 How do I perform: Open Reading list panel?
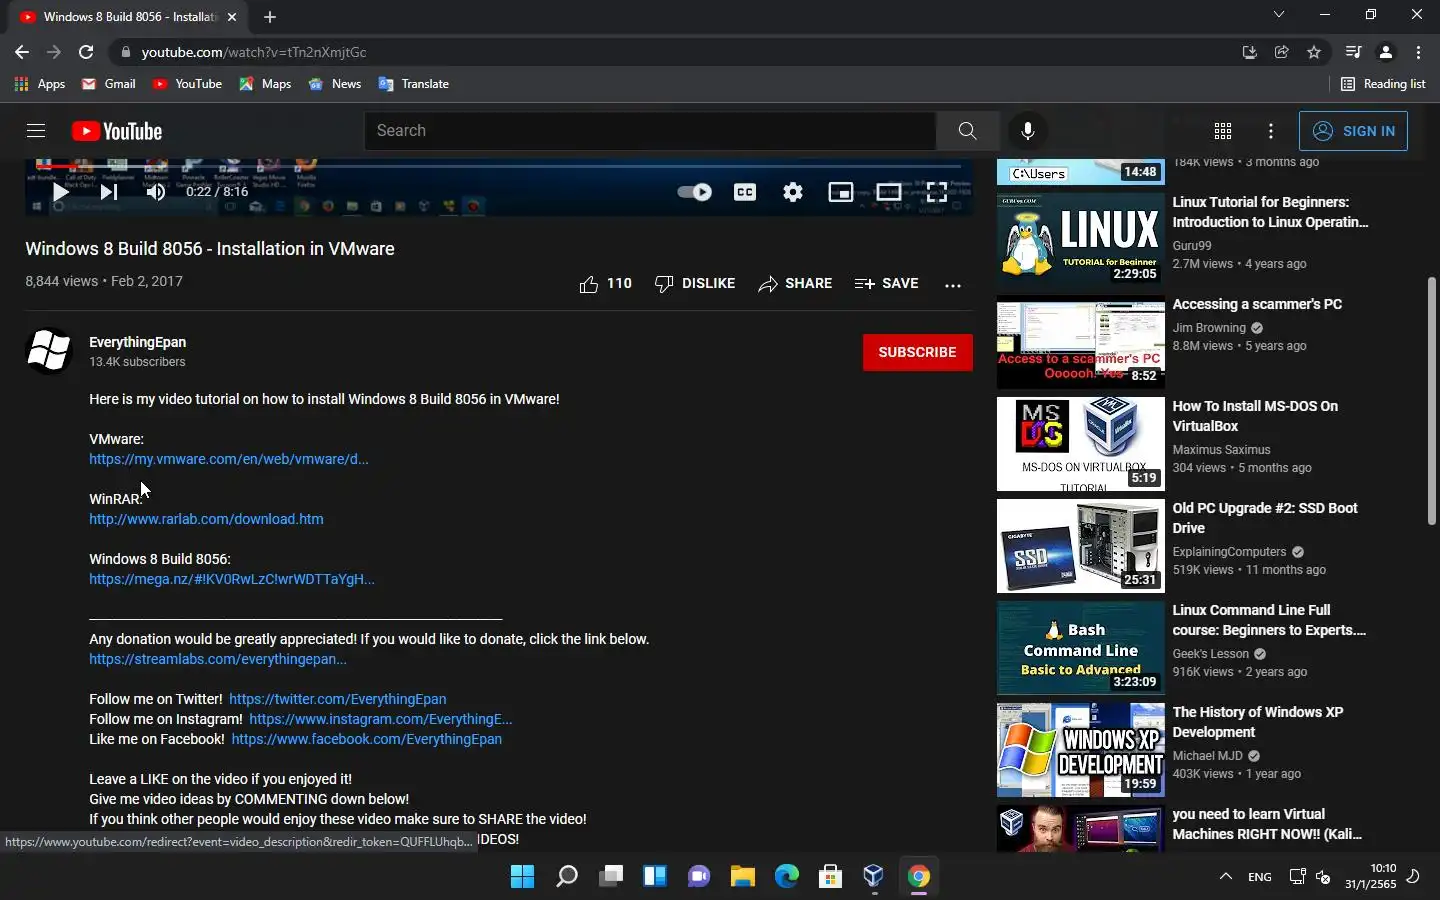tap(1383, 84)
